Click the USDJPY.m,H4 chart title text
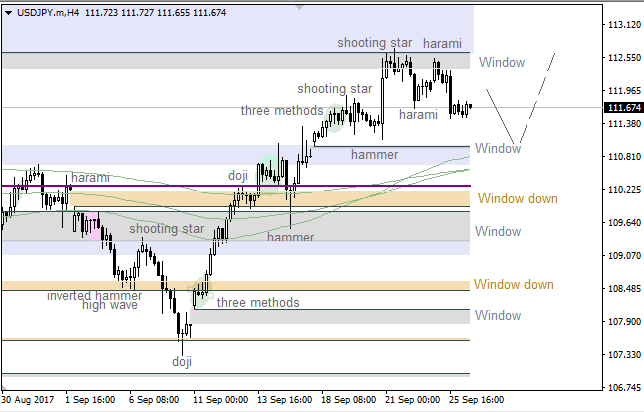The width and height of the screenshot is (644, 412). 50,10
